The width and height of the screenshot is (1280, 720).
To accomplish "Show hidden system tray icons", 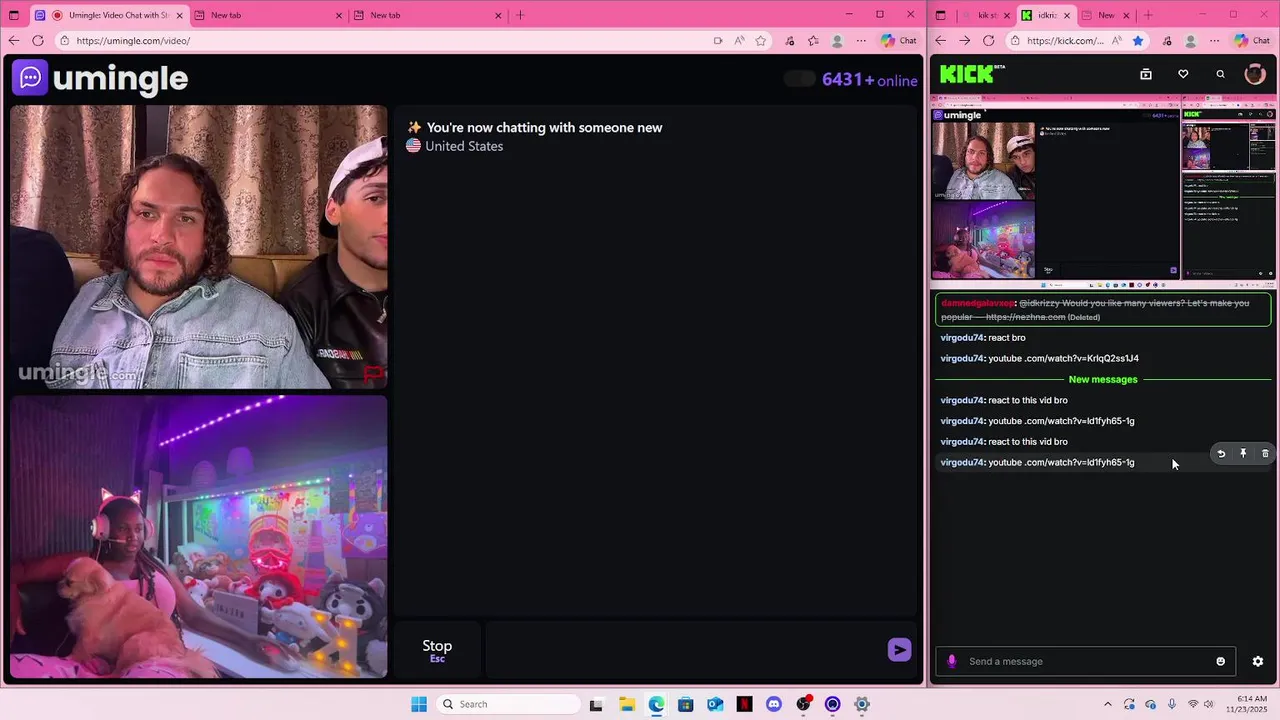I will [1107, 704].
